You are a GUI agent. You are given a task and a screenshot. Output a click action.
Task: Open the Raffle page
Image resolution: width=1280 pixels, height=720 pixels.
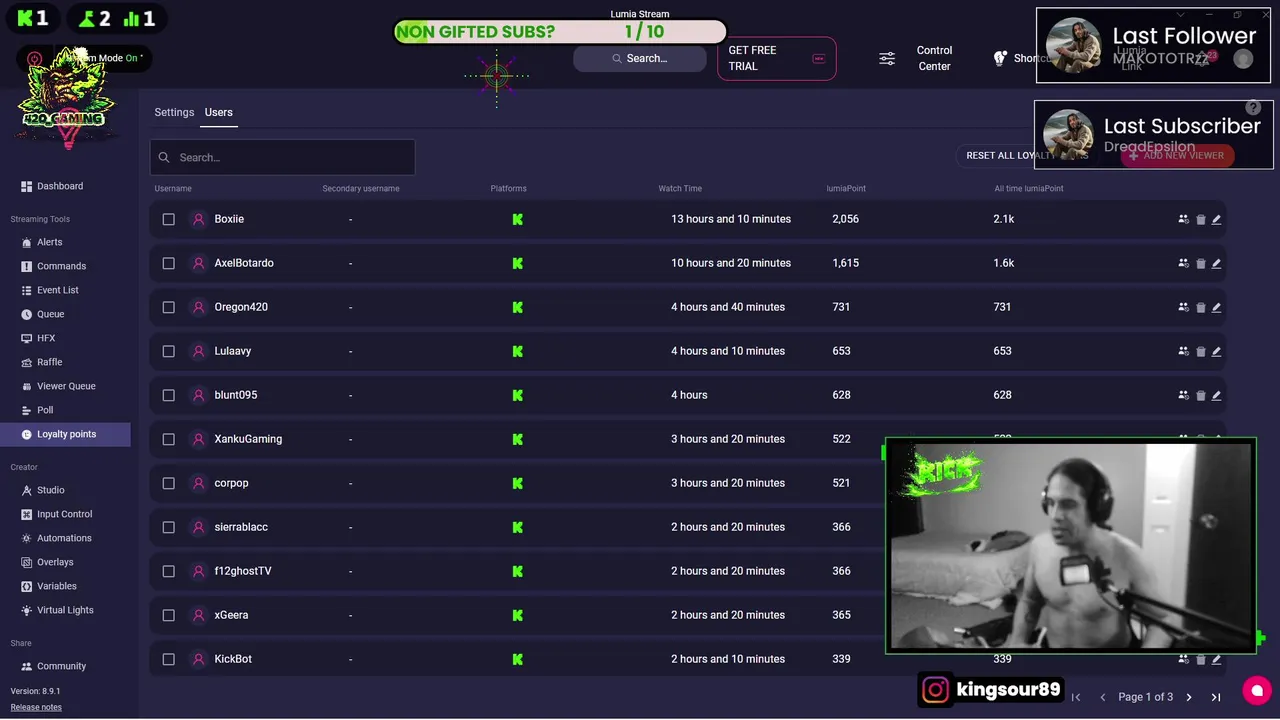[41, 362]
